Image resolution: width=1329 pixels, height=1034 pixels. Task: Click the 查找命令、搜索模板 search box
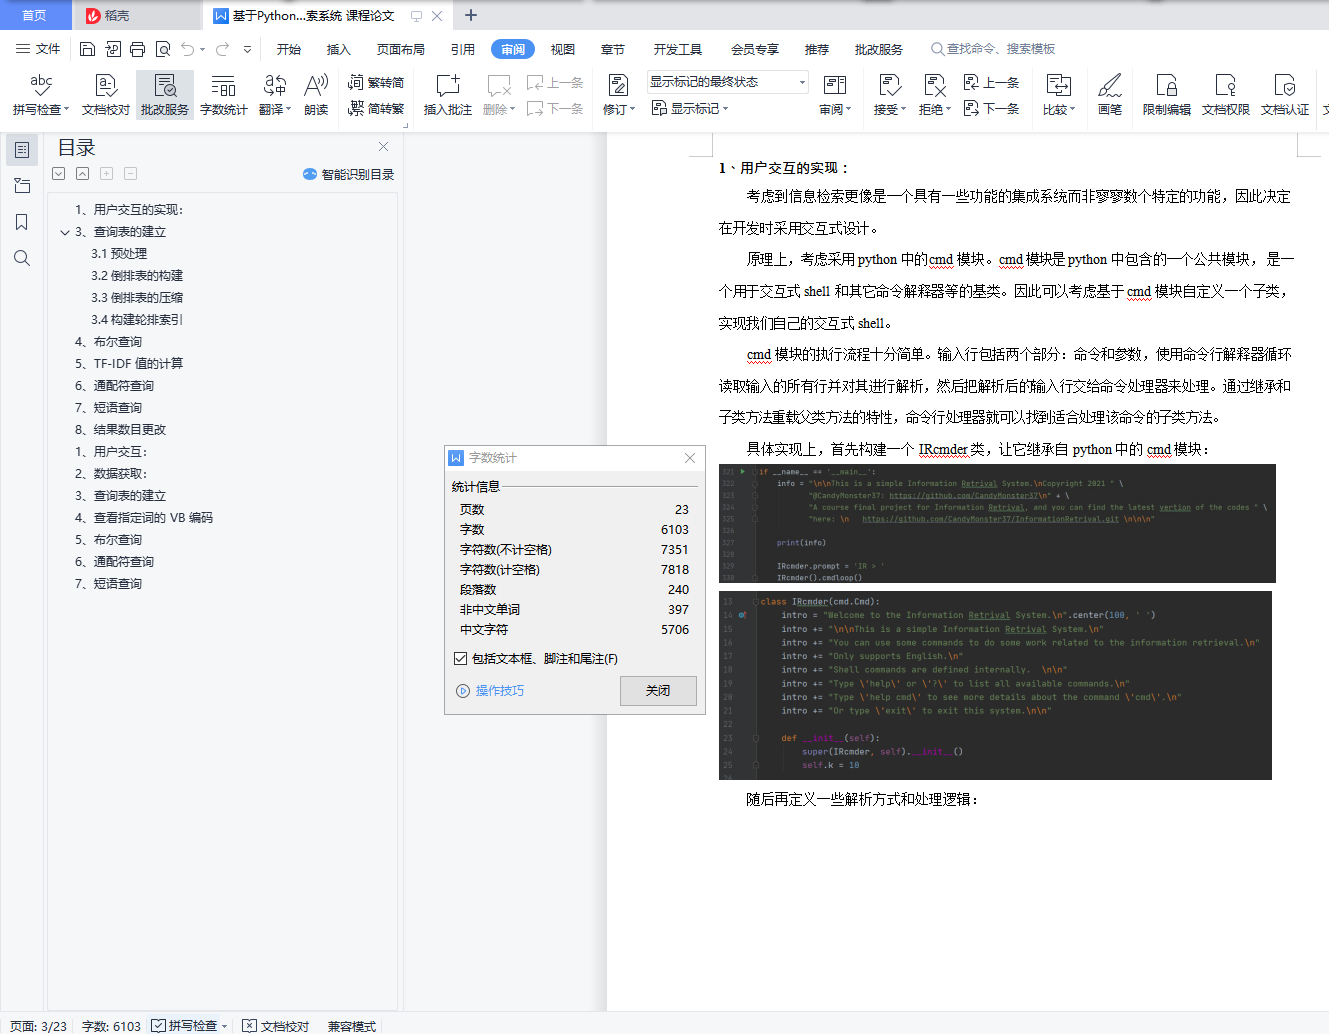(993, 49)
